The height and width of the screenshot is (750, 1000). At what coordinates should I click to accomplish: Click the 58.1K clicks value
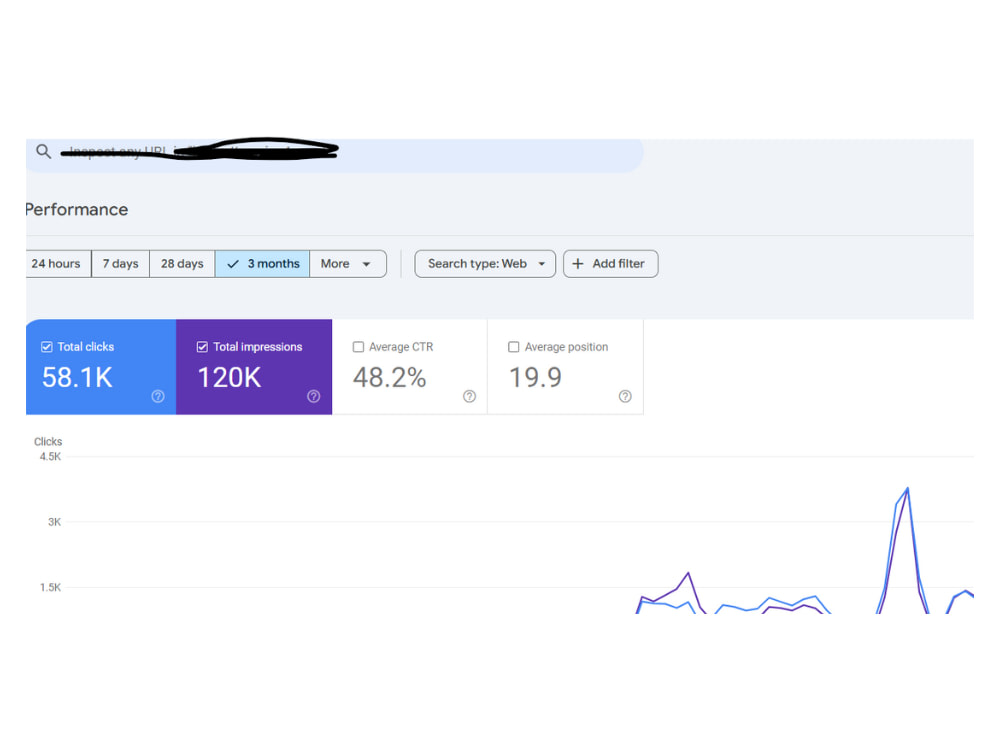[77, 378]
